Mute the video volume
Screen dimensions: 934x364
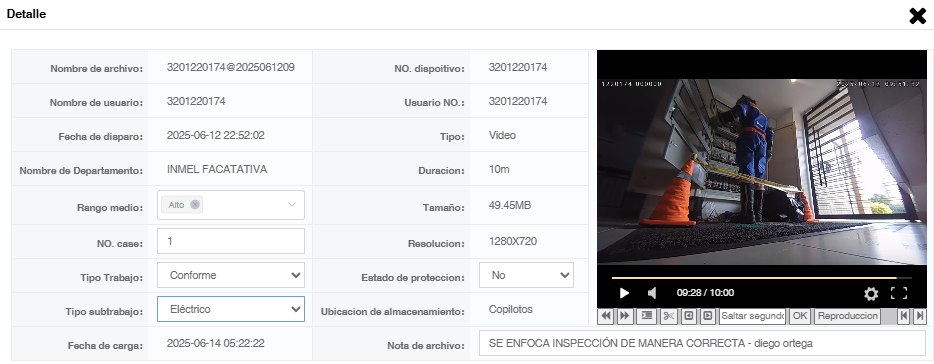652,293
